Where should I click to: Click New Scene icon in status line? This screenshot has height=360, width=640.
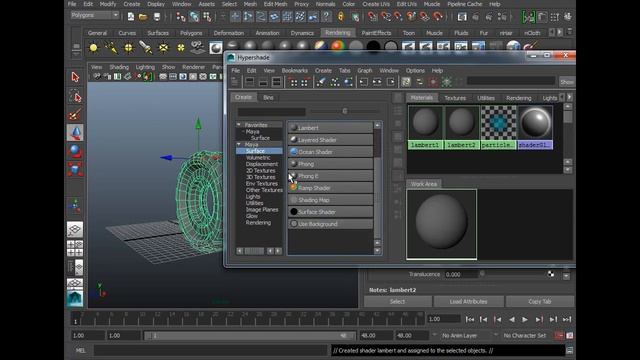tap(131, 16)
